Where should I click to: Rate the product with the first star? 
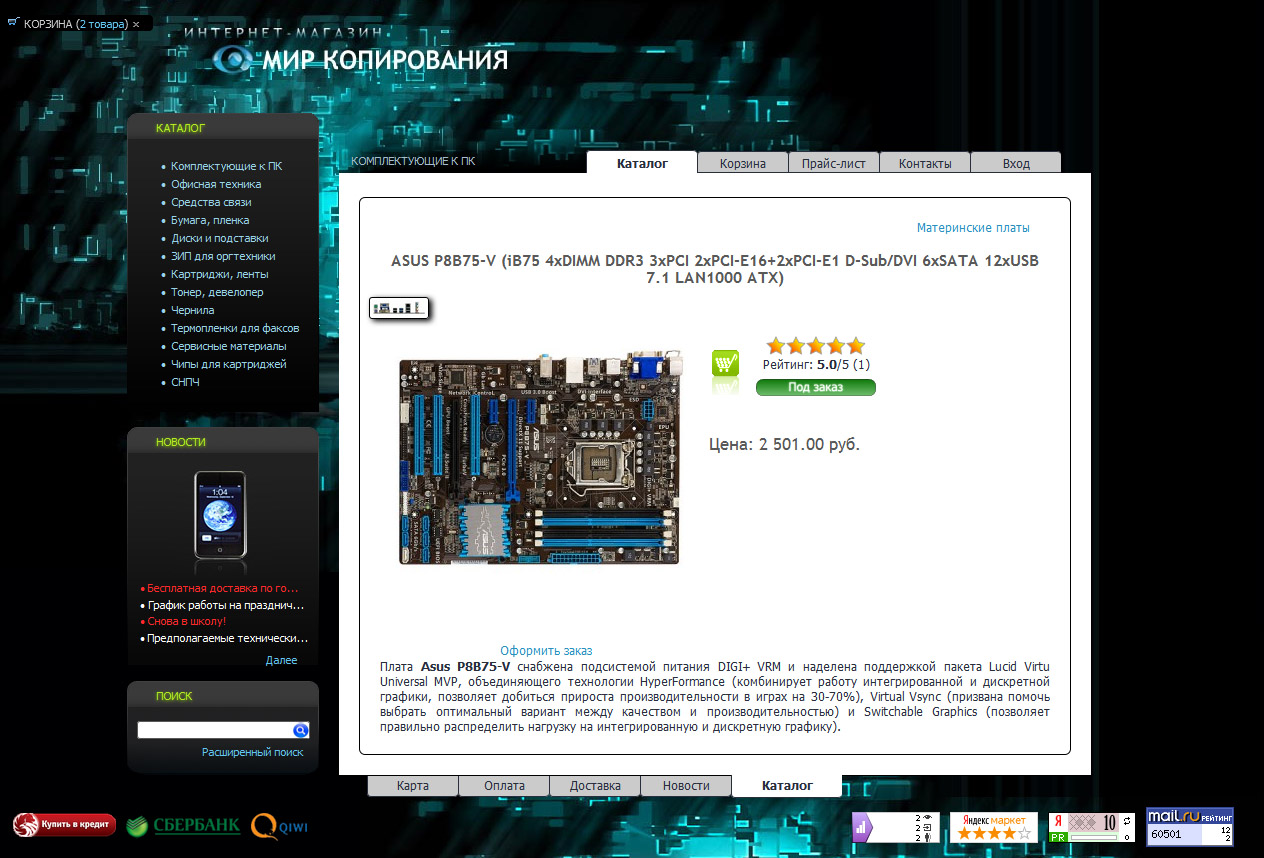(776, 346)
